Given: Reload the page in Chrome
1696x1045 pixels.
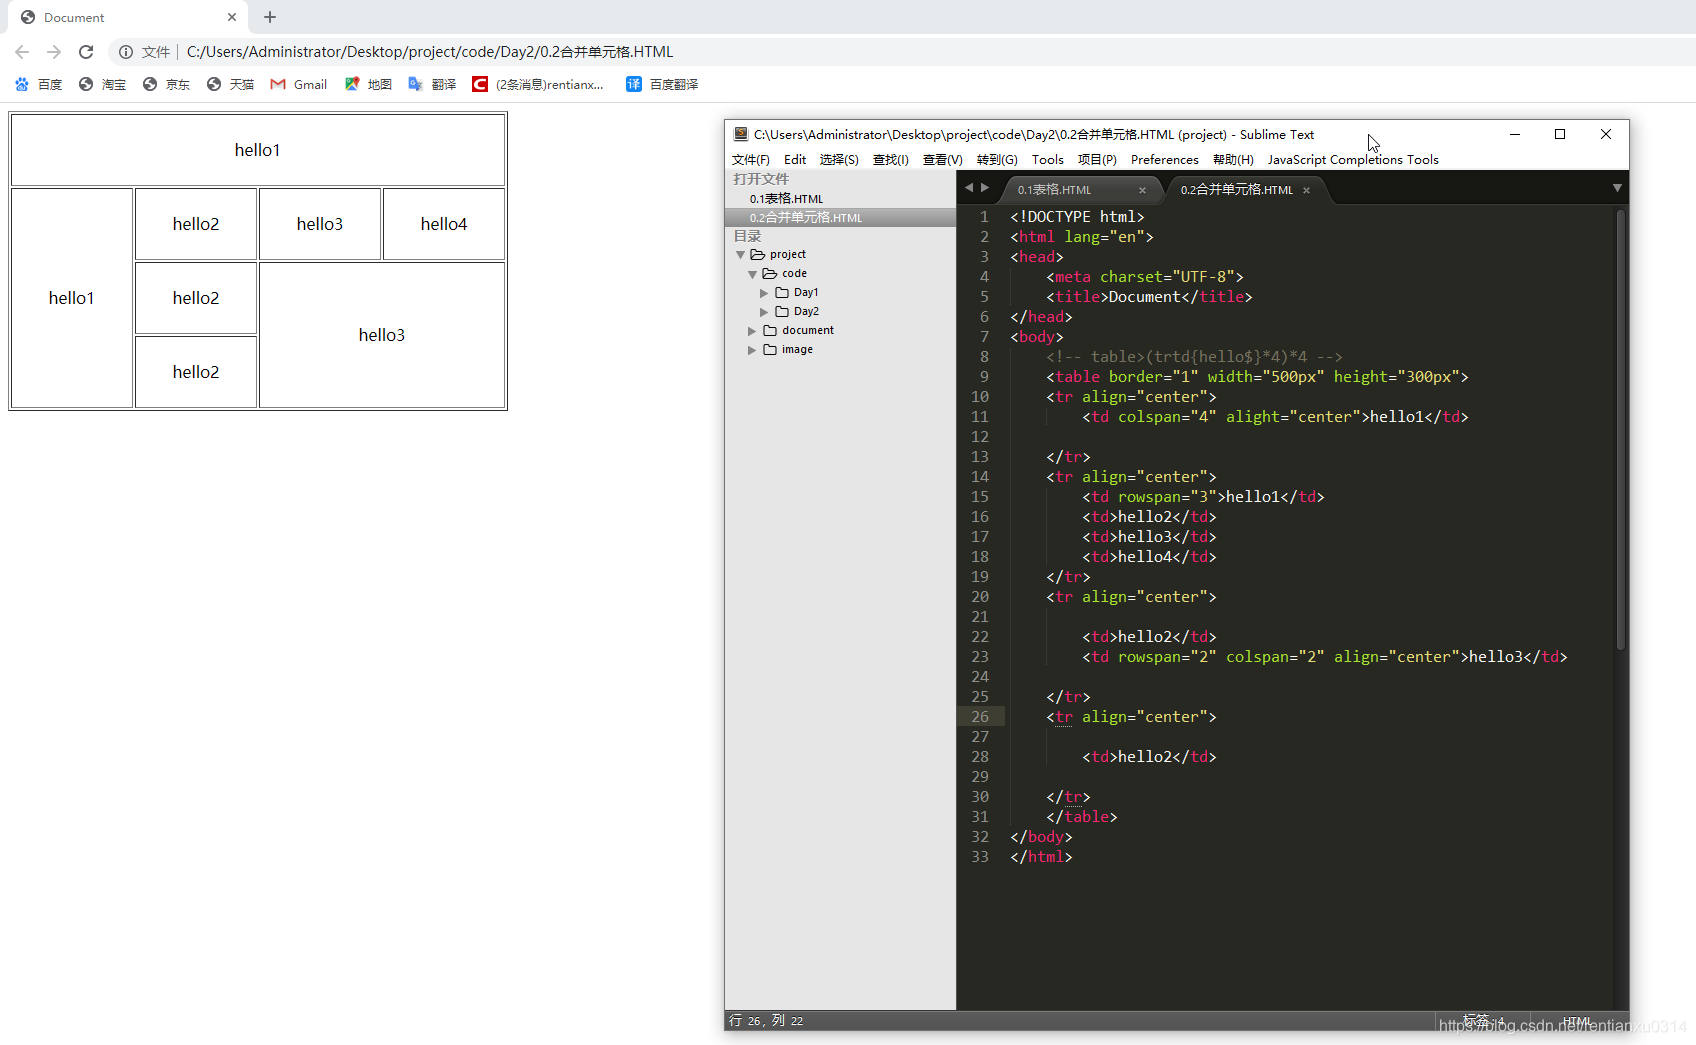Looking at the screenshot, I should pyautogui.click(x=86, y=52).
